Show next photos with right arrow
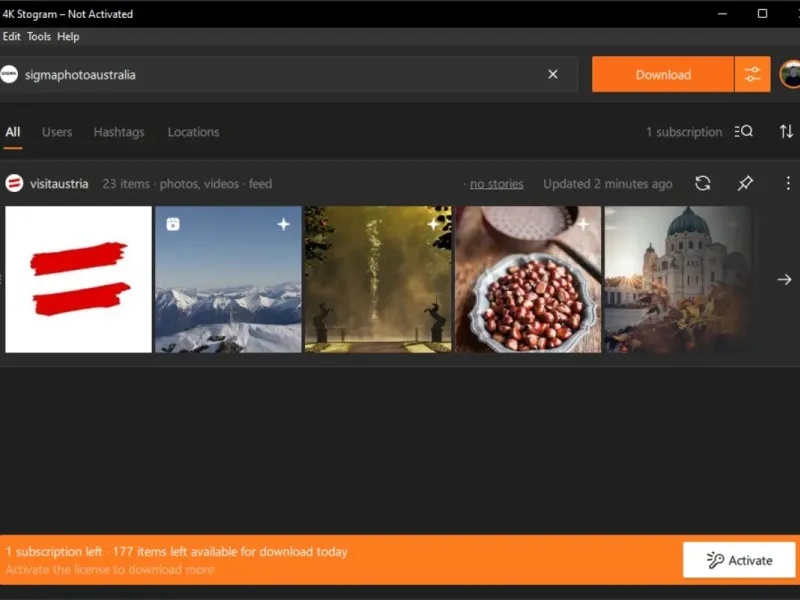The image size is (800, 600). 784,279
